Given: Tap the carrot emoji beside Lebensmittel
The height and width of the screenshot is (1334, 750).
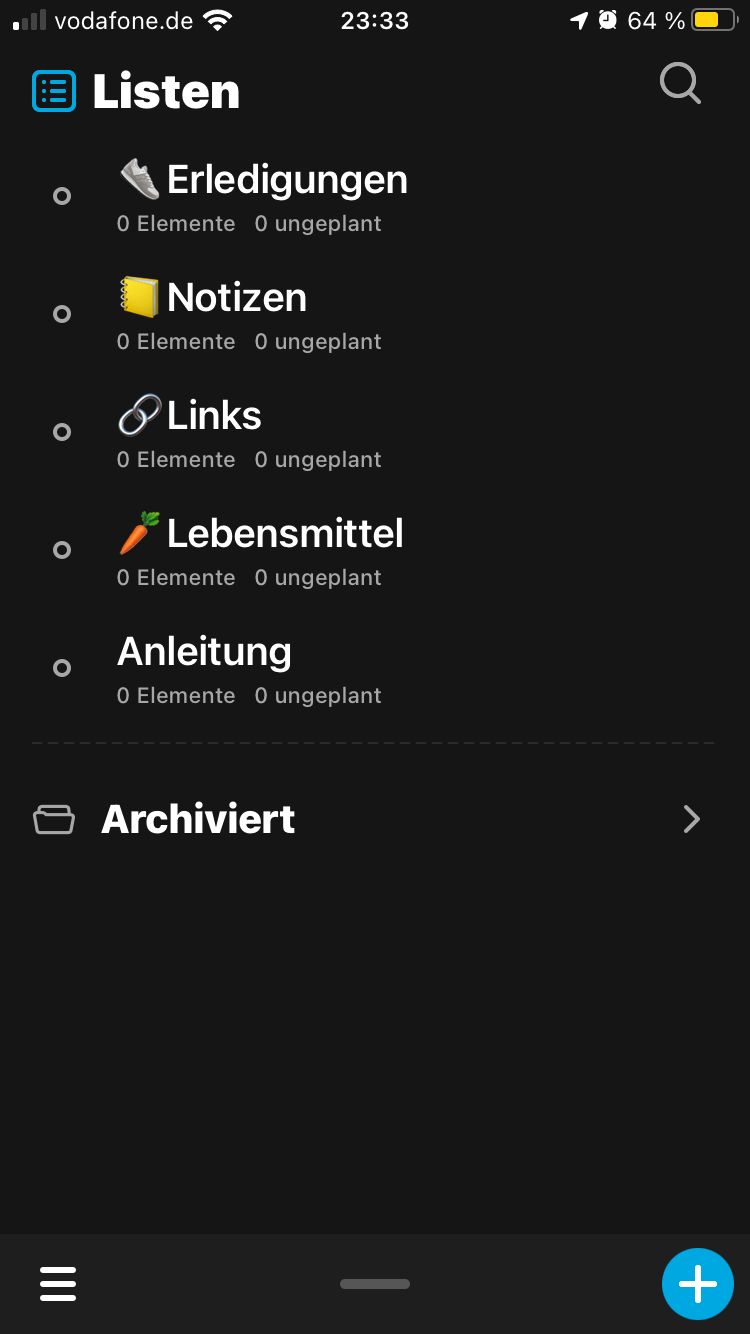Looking at the screenshot, I should [x=140, y=532].
